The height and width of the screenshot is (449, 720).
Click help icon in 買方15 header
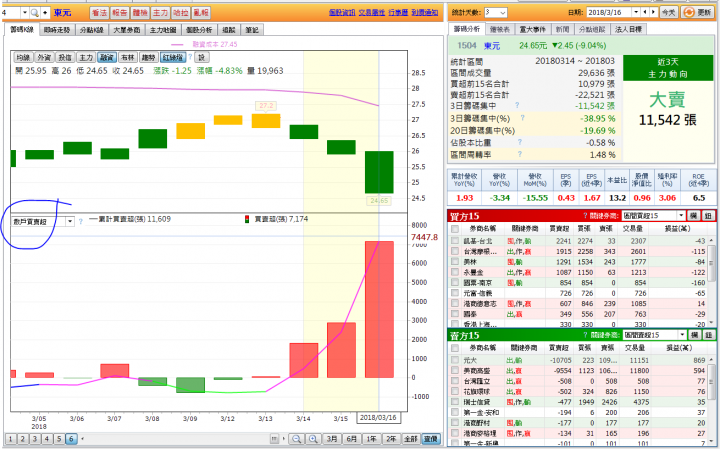click(585, 216)
